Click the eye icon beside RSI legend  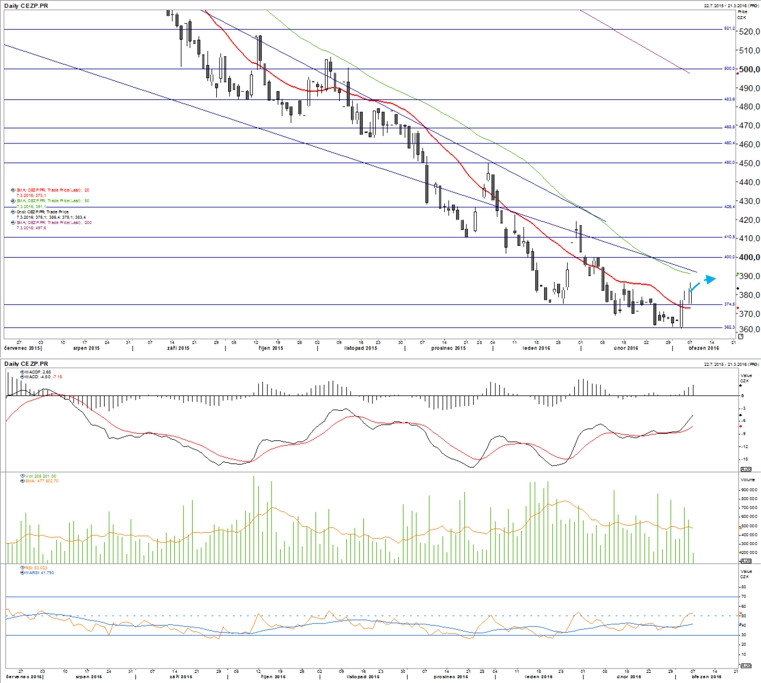tap(22, 567)
